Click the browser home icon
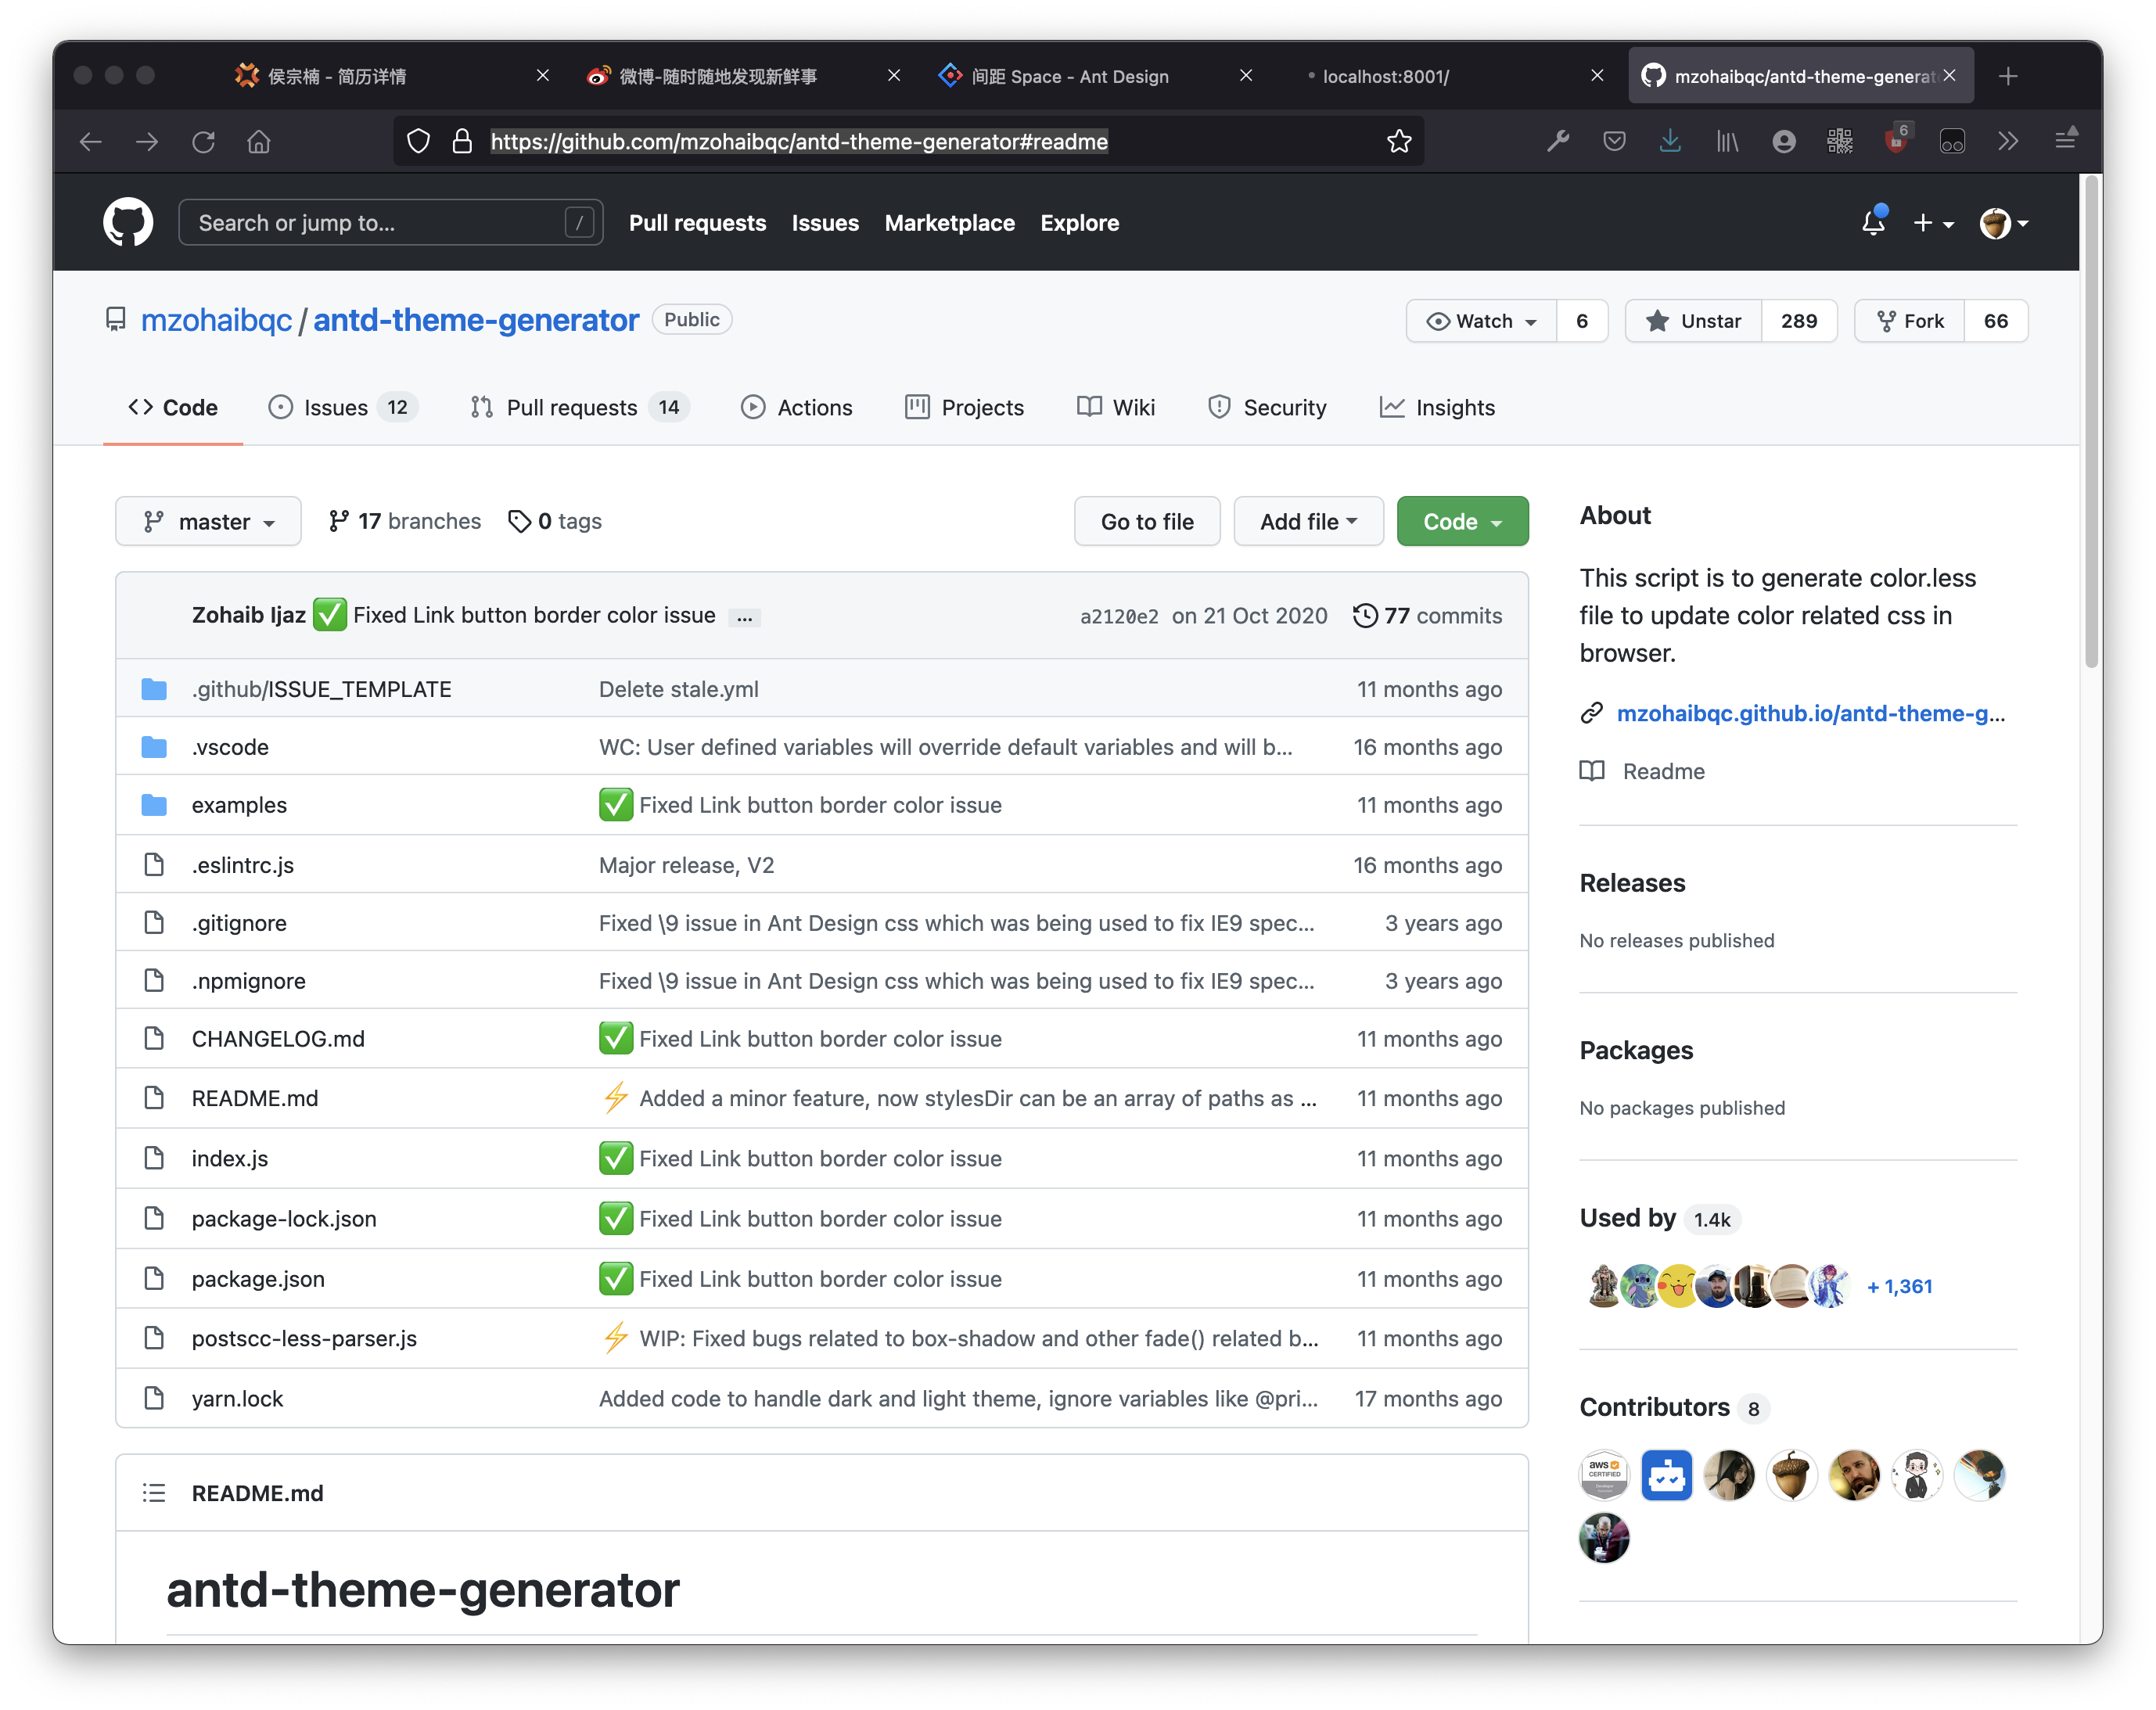This screenshot has width=2156, height=1710. coord(259,142)
